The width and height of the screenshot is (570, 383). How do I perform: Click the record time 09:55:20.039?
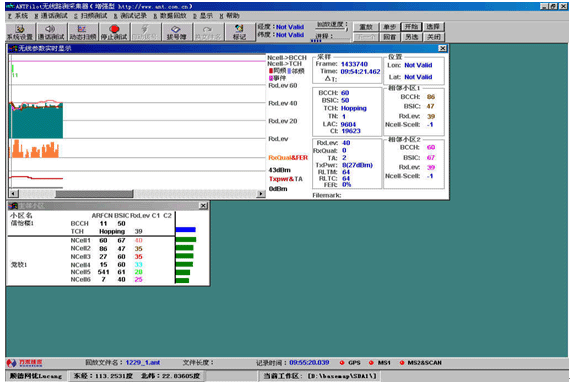(x=309, y=362)
